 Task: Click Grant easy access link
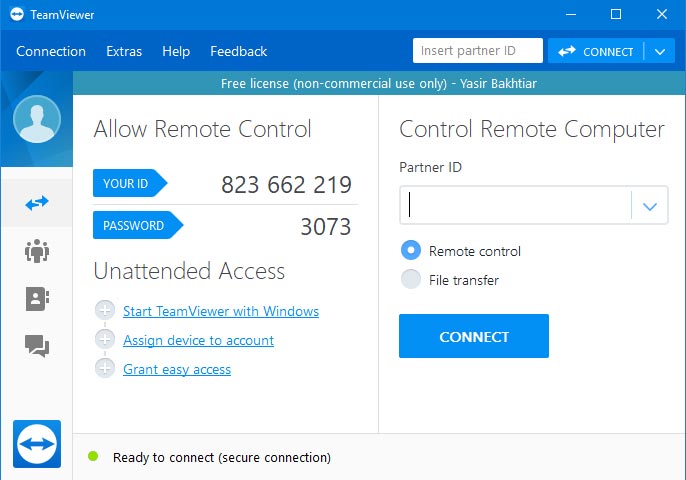pos(177,369)
